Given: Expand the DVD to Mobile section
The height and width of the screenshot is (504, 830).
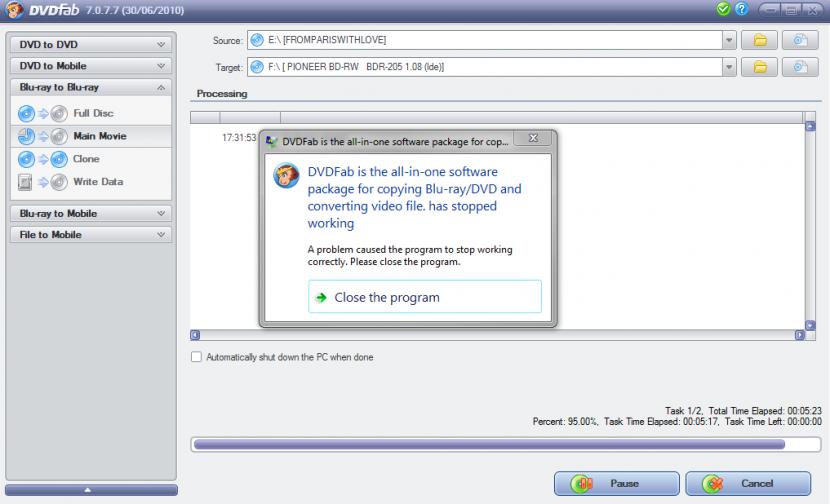Looking at the screenshot, I should tap(91, 66).
